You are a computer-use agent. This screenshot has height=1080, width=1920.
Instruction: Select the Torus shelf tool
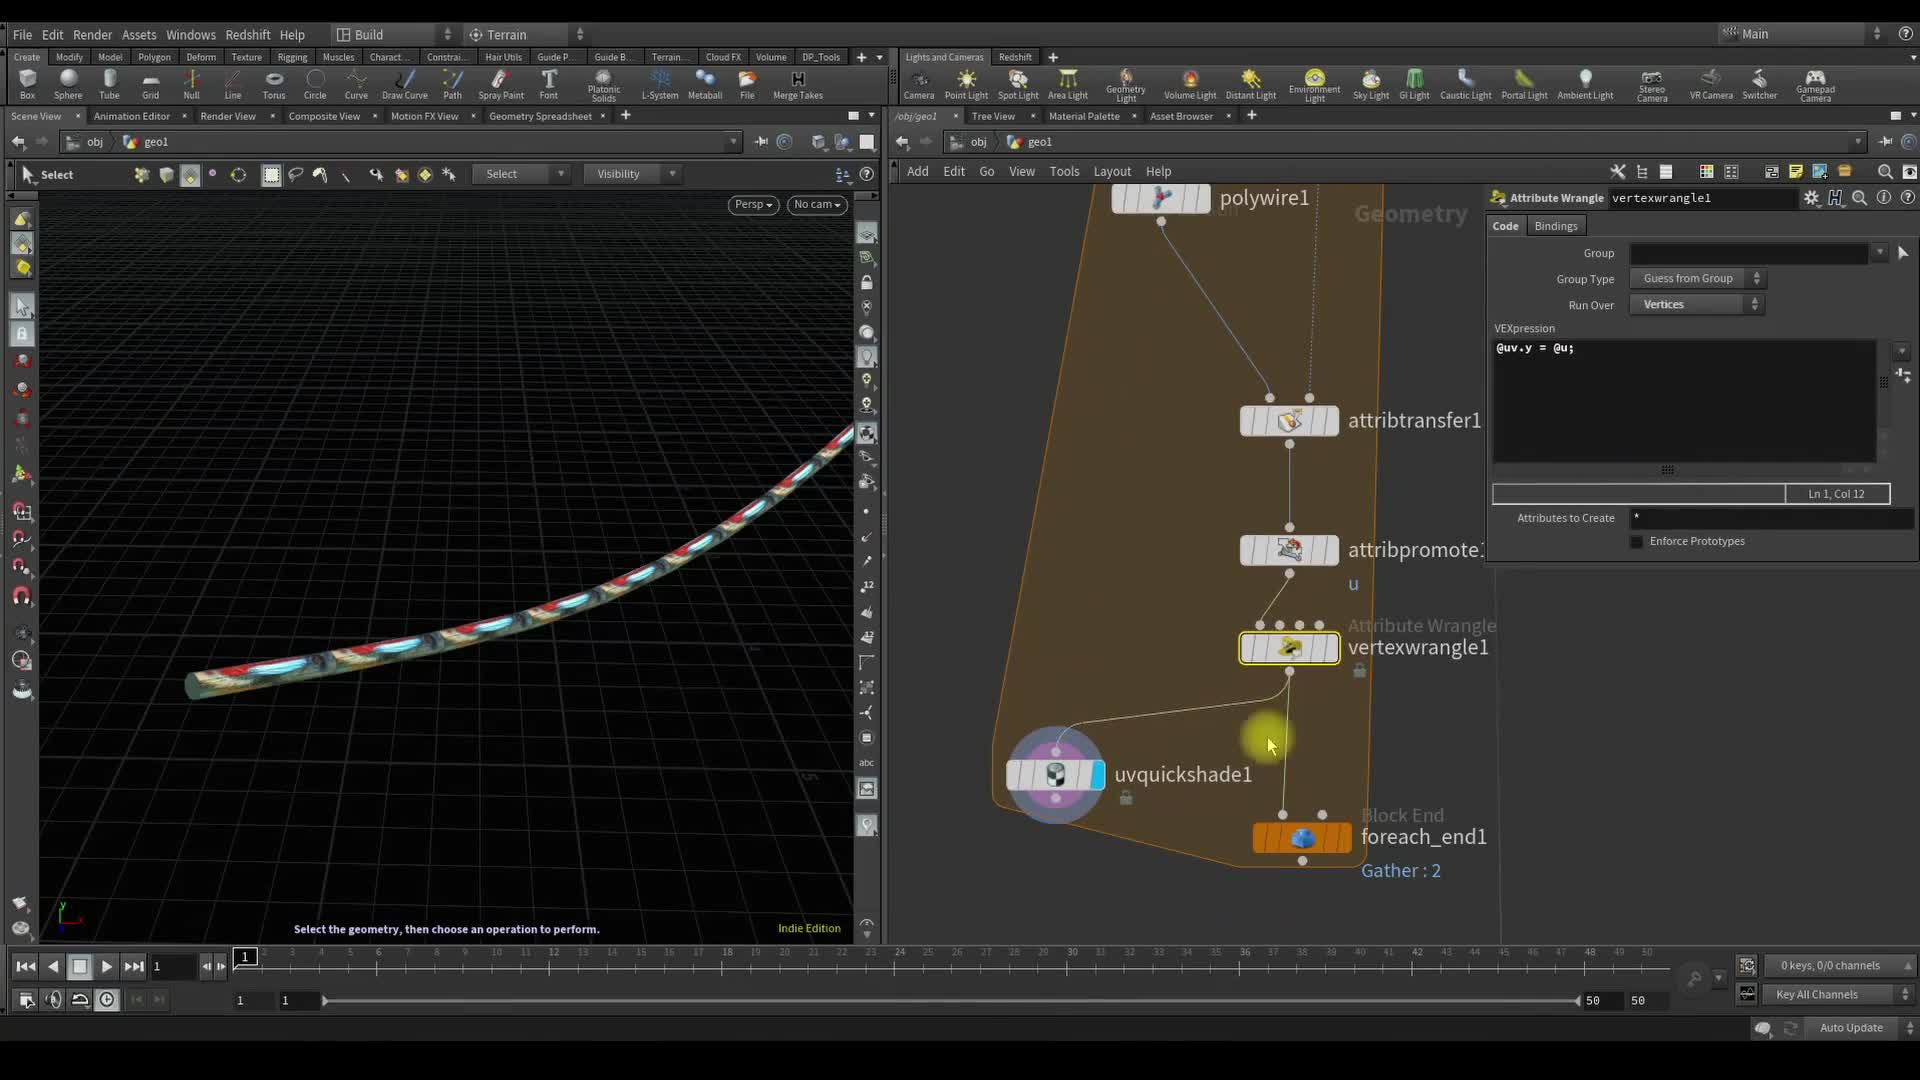pos(273,84)
